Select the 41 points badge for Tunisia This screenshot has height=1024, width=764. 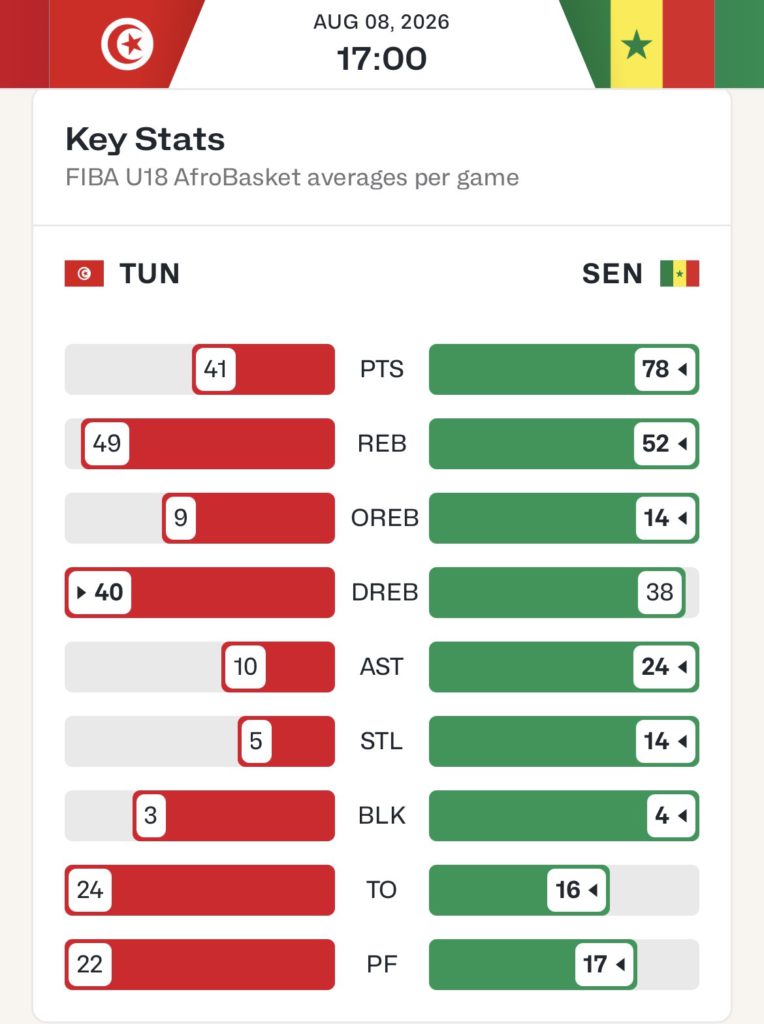coord(215,369)
